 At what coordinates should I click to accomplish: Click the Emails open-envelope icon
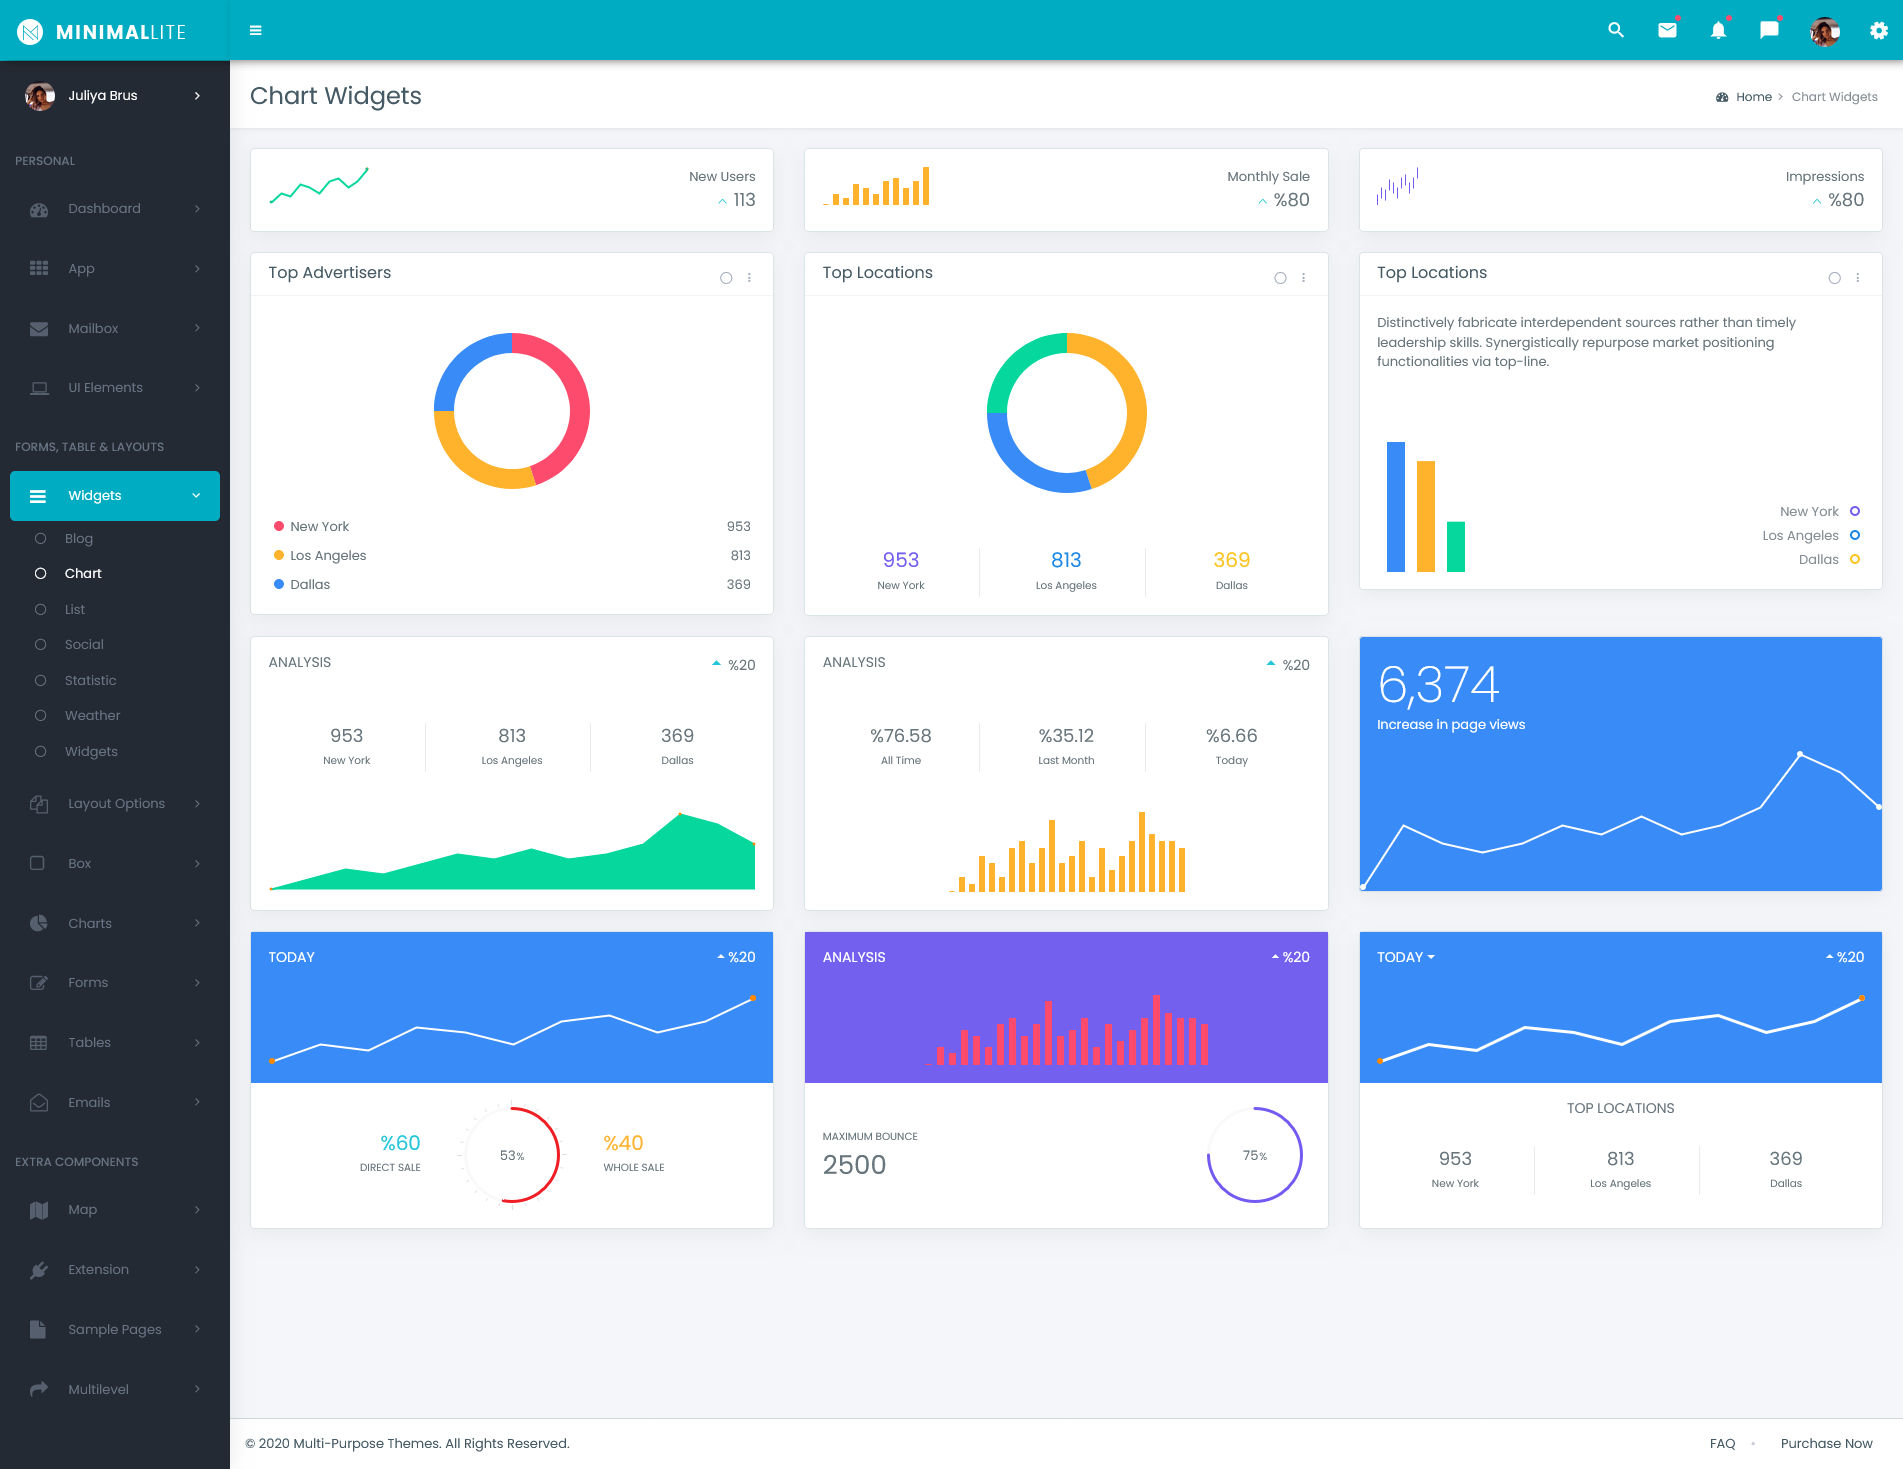pos(39,1103)
